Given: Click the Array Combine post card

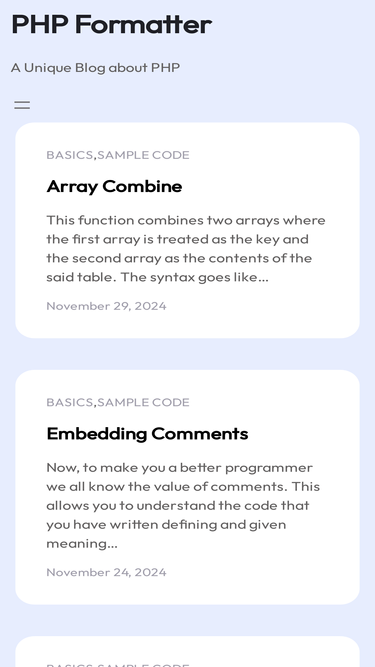Looking at the screenshot, I should pos(188,231).
